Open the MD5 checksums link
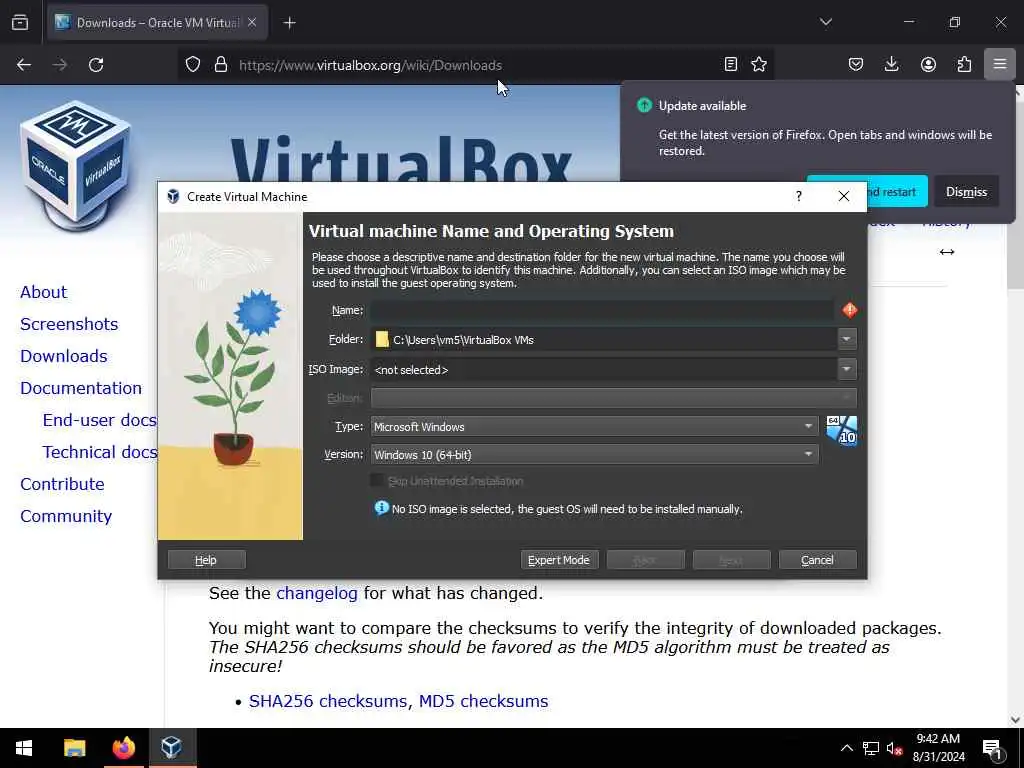The width and height of the screenshot is (1024, 768). [x=483, y=701]
